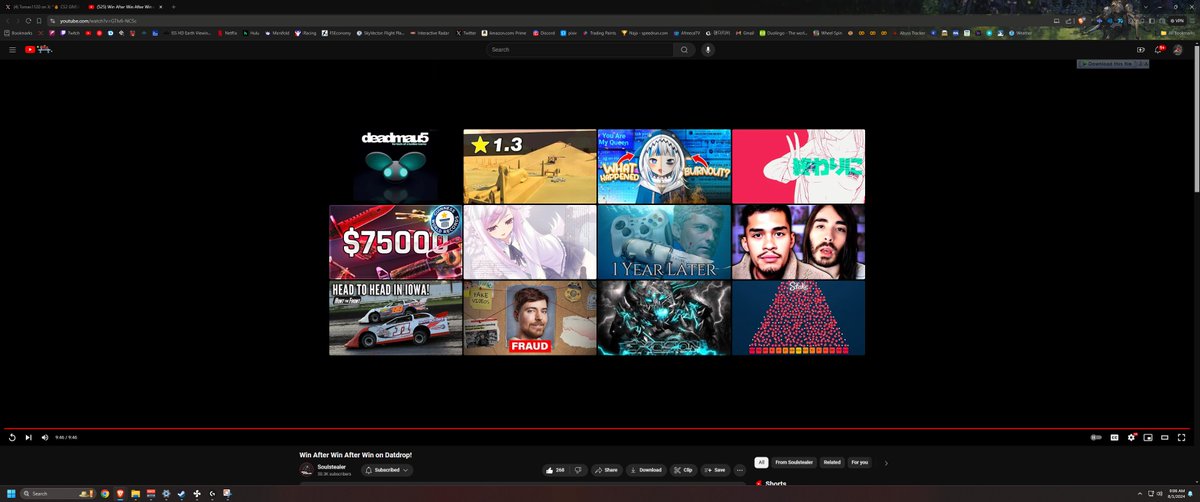Like the video with 268 likes
The image size is (1200, 502).
[555, 469]
